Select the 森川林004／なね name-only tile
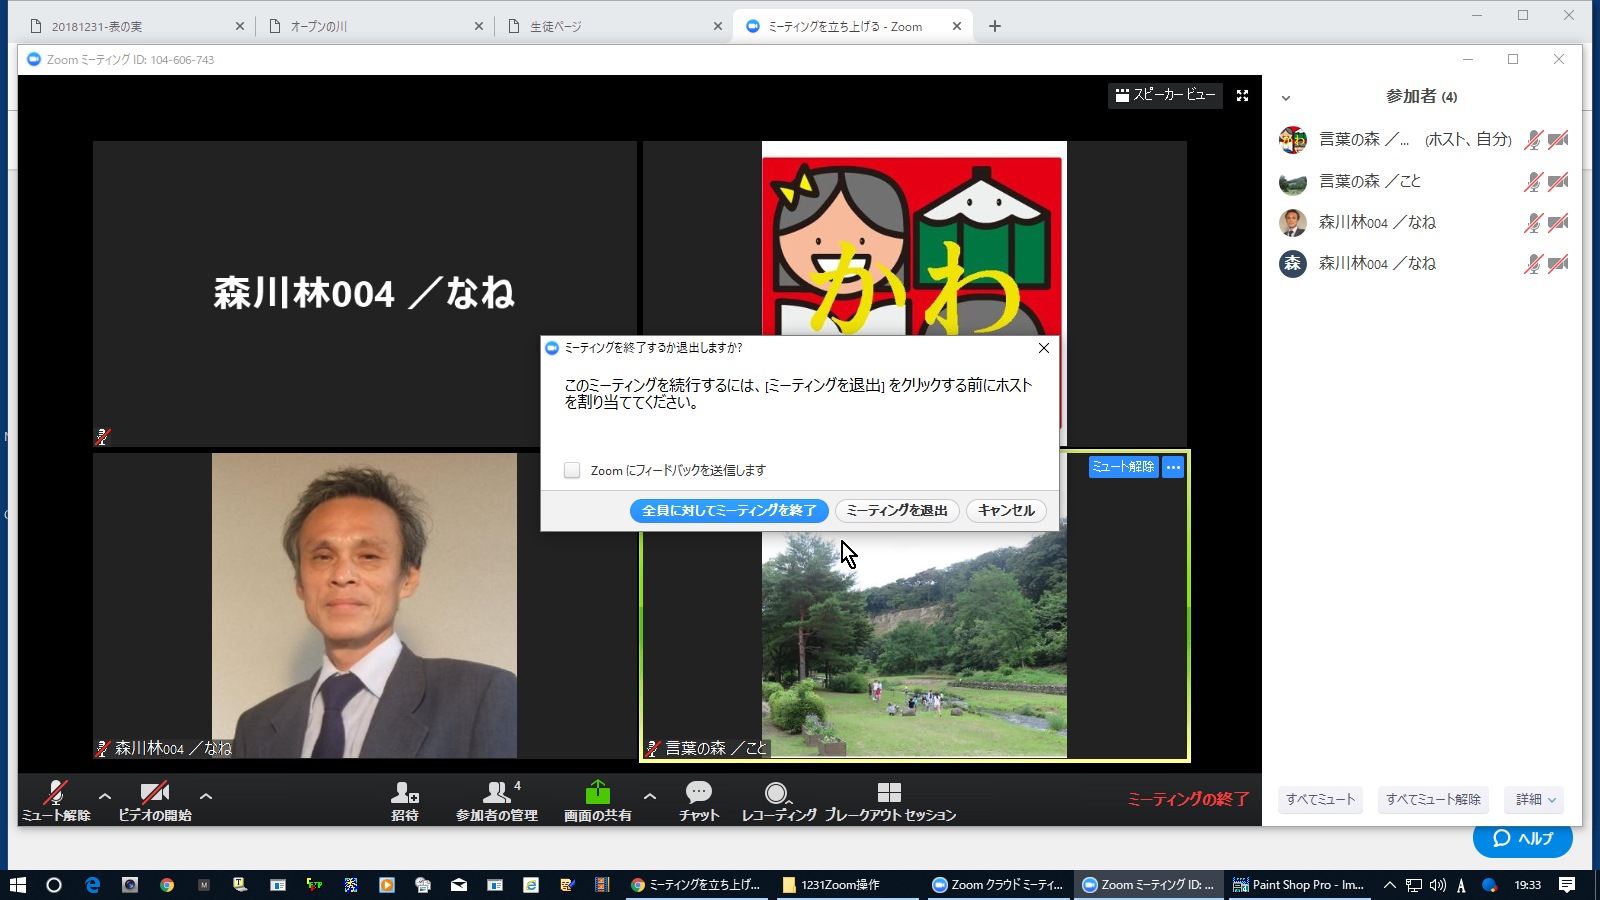 point(364,293)
